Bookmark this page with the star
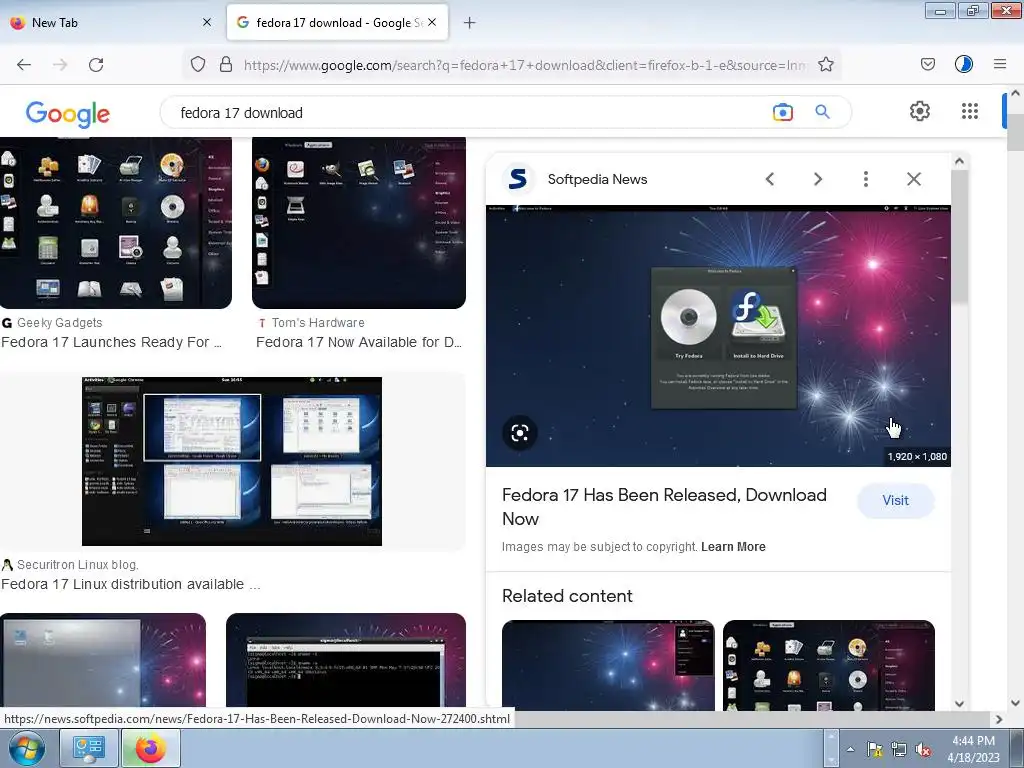Viewport: 1024px width, 768px height. [825, 64]
